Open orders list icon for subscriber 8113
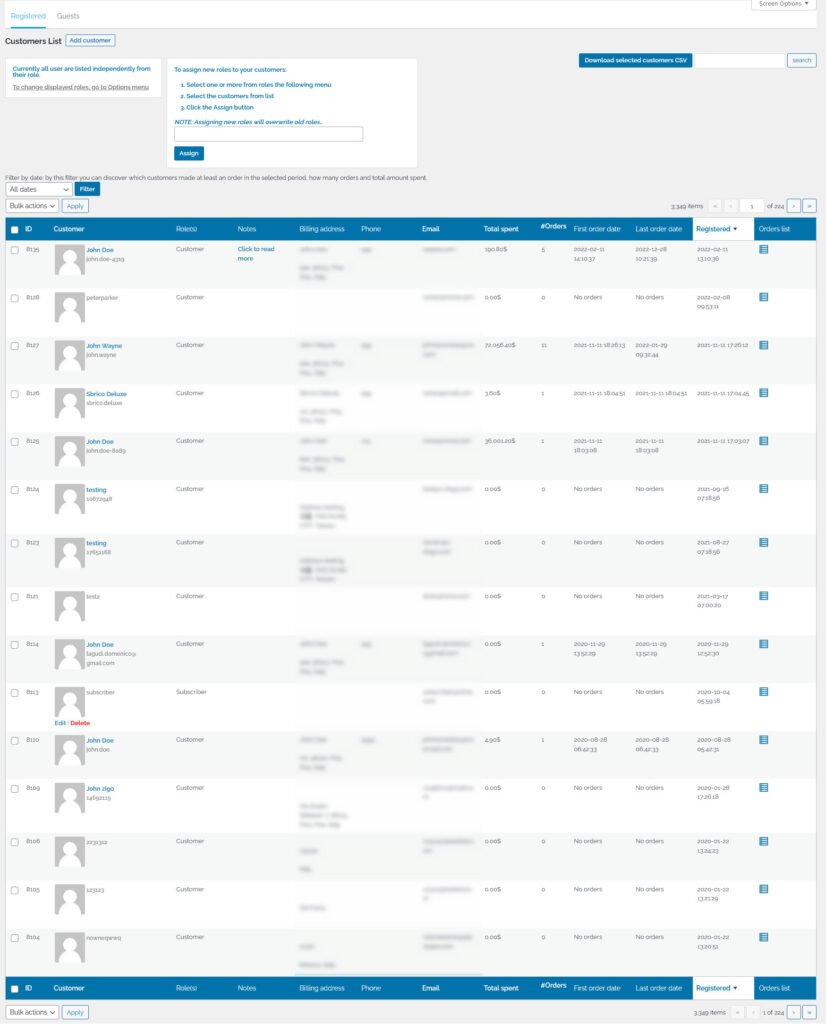 coord(763,692)
